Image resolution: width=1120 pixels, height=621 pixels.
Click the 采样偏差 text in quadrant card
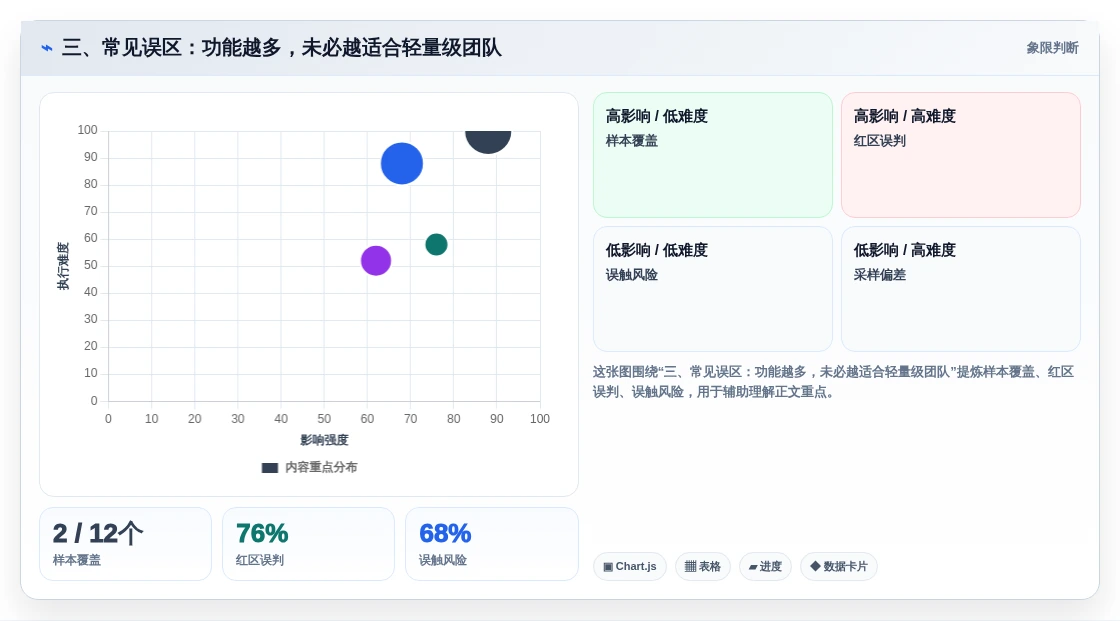pyautogui.click(x=879, y=275)
